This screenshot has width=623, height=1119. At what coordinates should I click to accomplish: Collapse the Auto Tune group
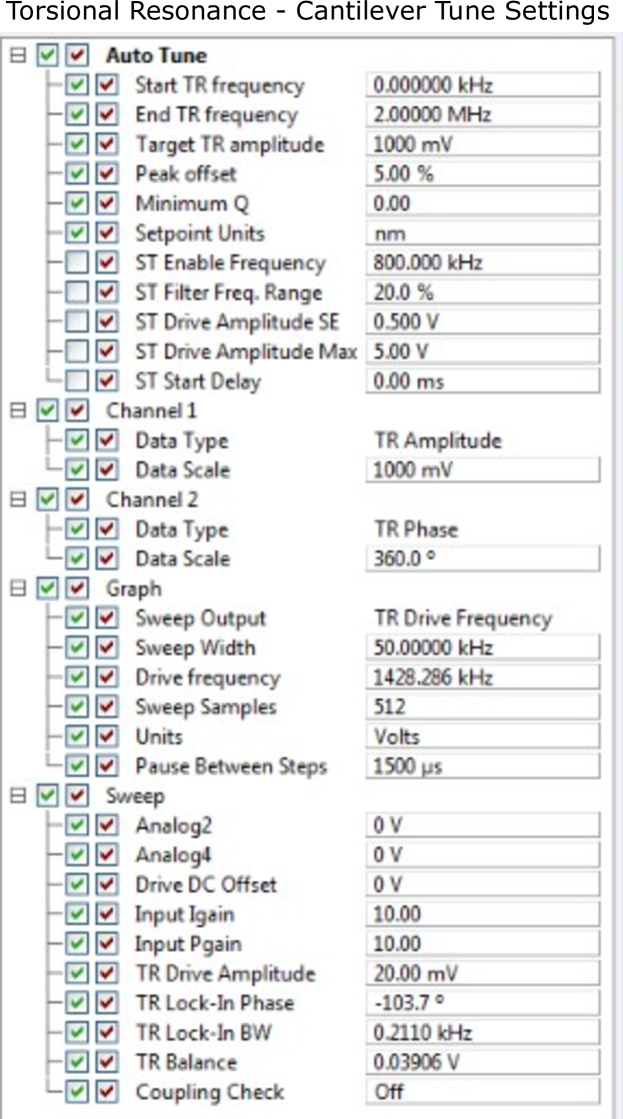(18, 56)
